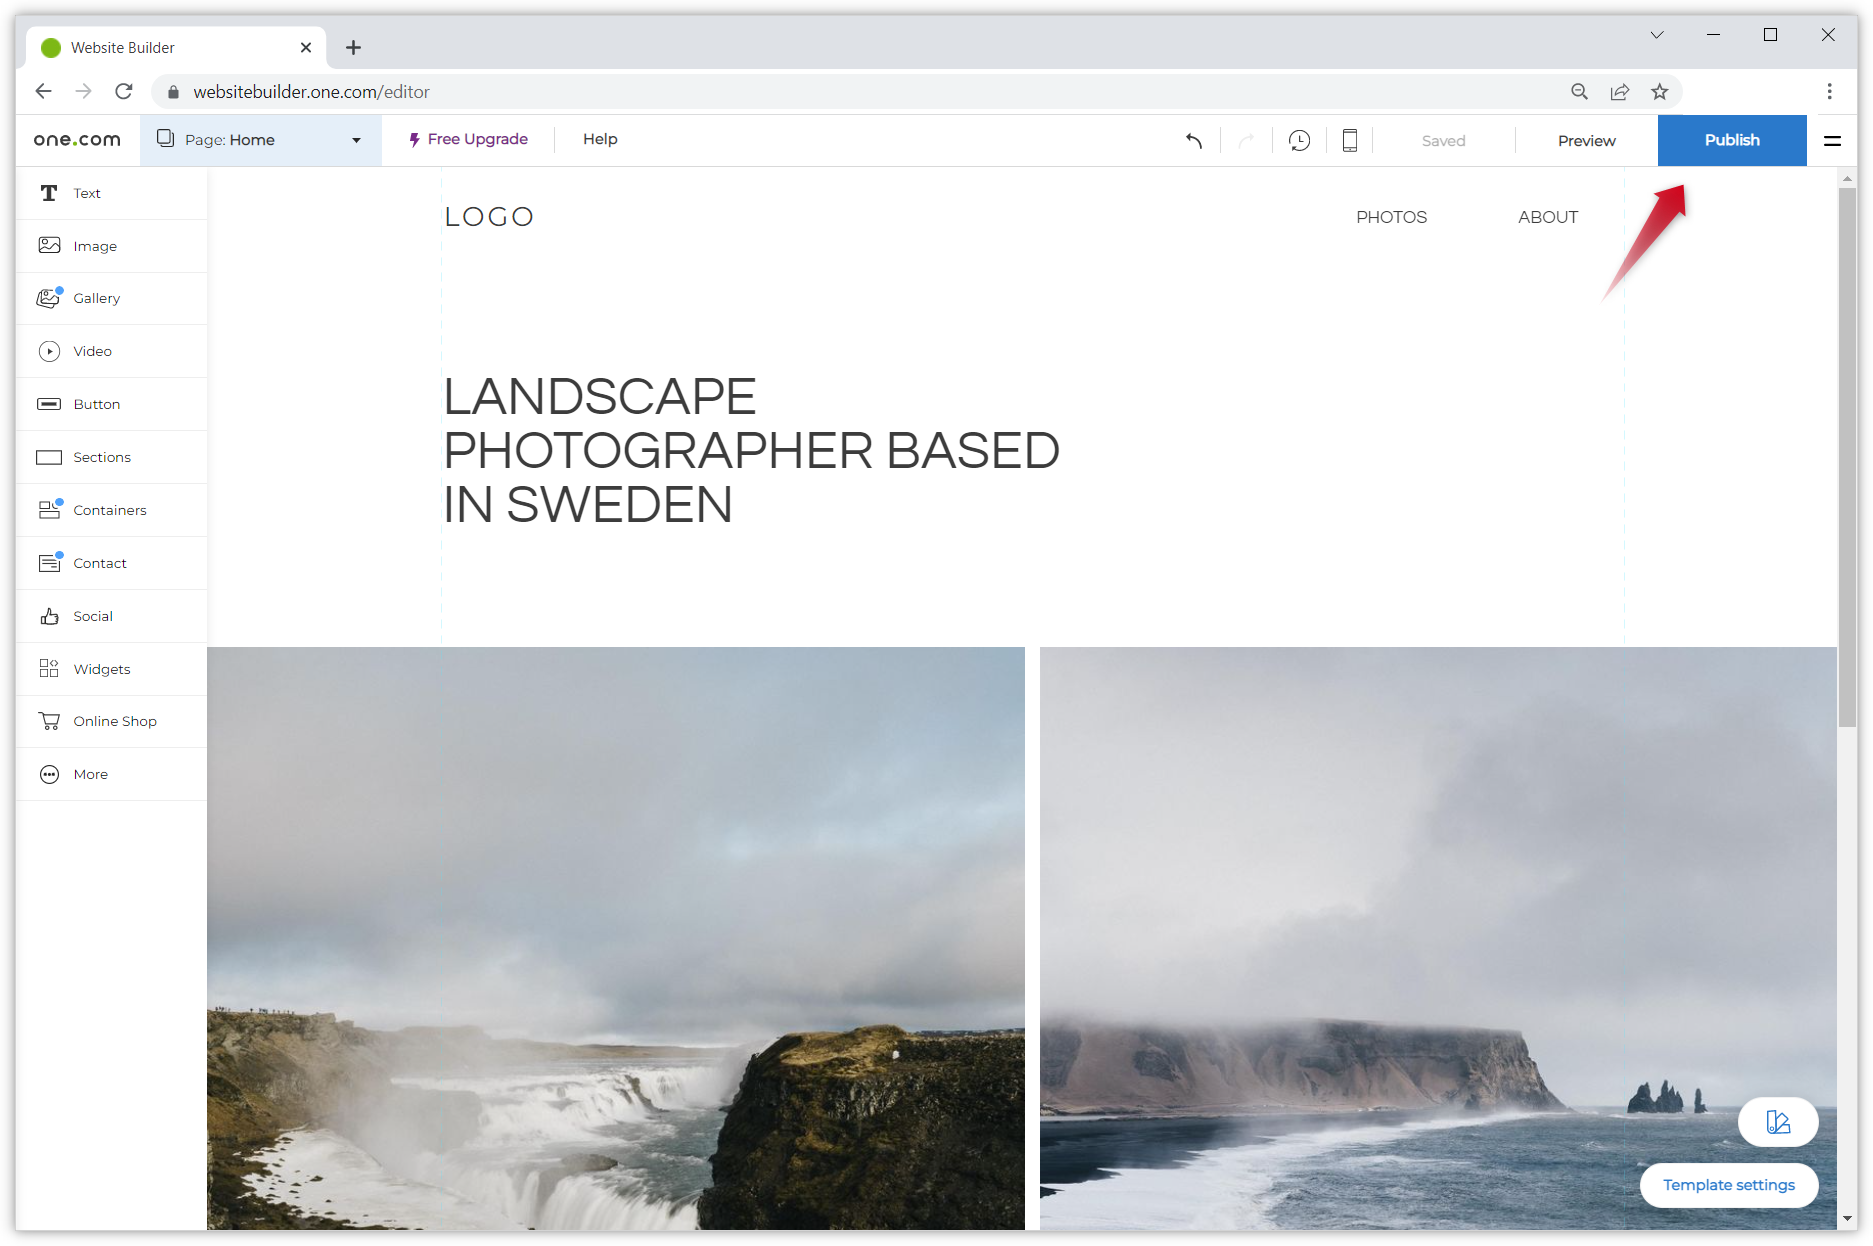Screen dimensions: 1873x1246
Task: Open the tab search chevron
Action: [x=1657, y=35]
